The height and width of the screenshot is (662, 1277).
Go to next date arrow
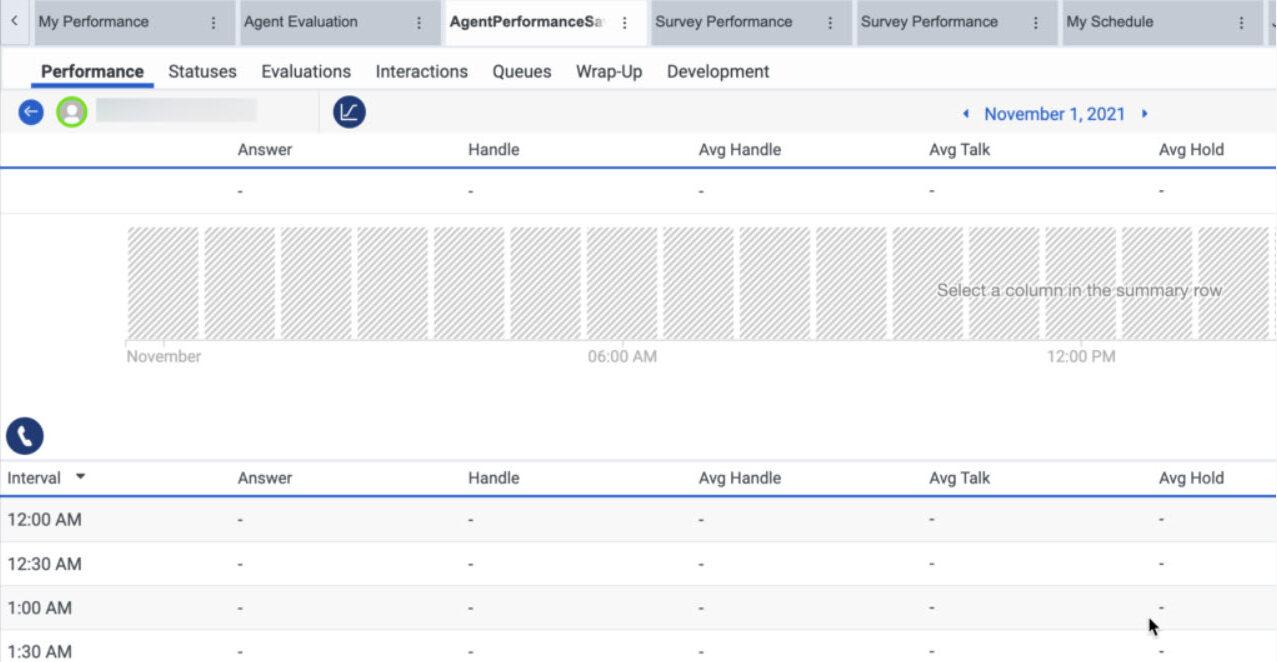(1144, 114)
